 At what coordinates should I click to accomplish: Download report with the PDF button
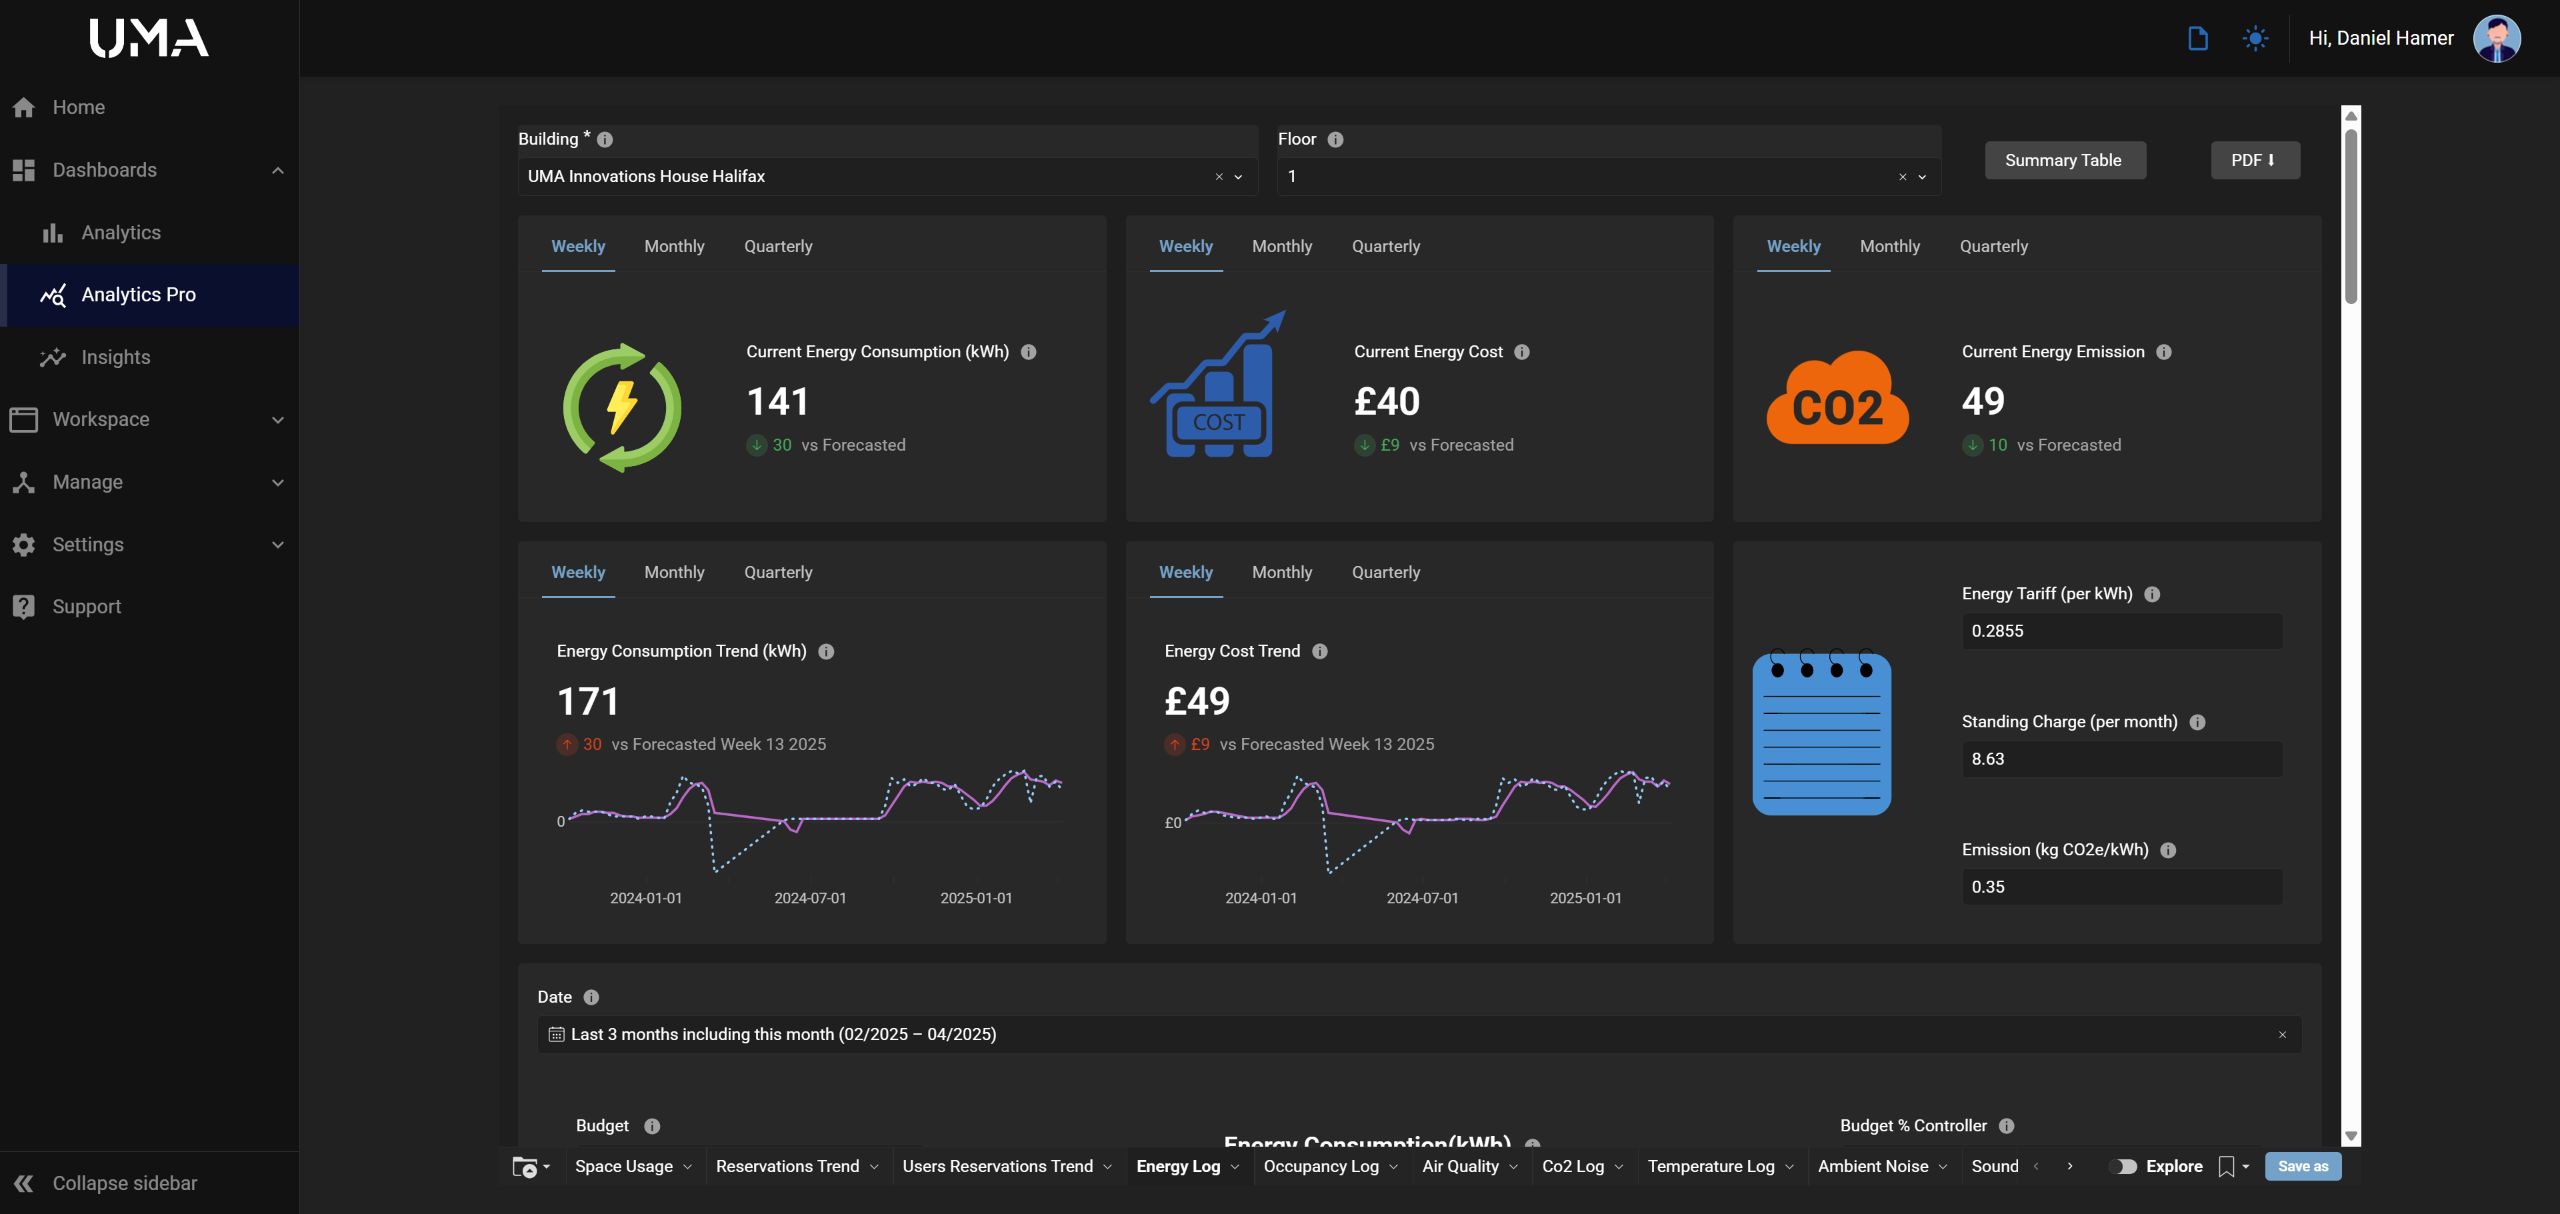(x=2254, y=160)
